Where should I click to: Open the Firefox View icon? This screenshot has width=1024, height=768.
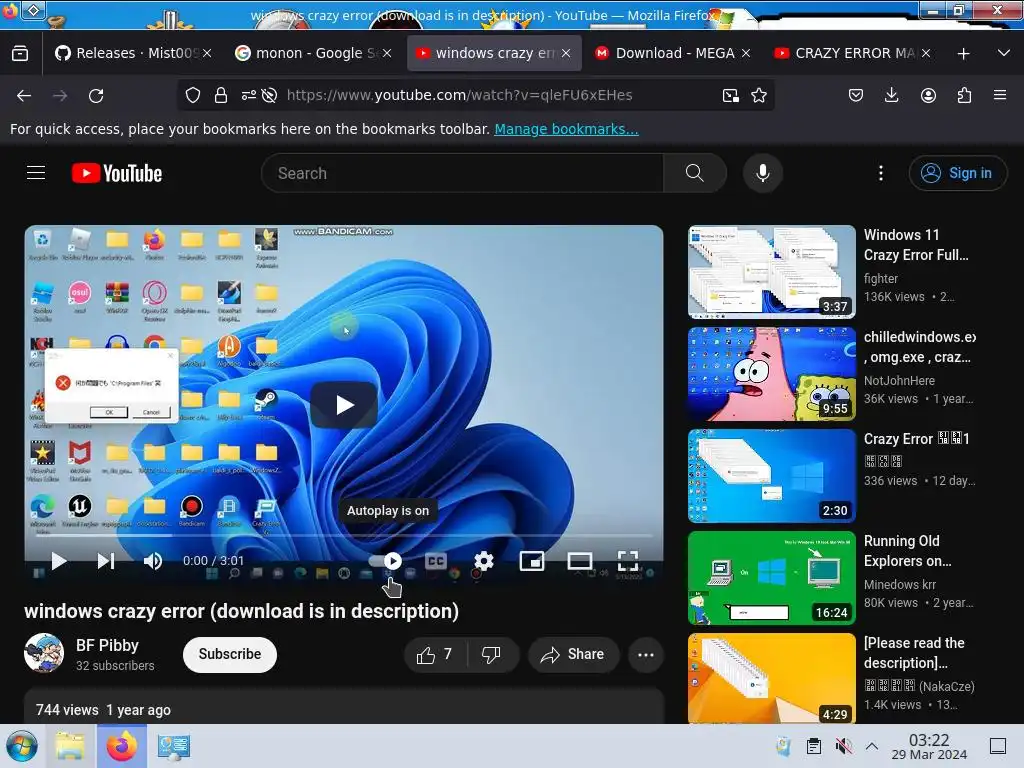tap(20, 53)
